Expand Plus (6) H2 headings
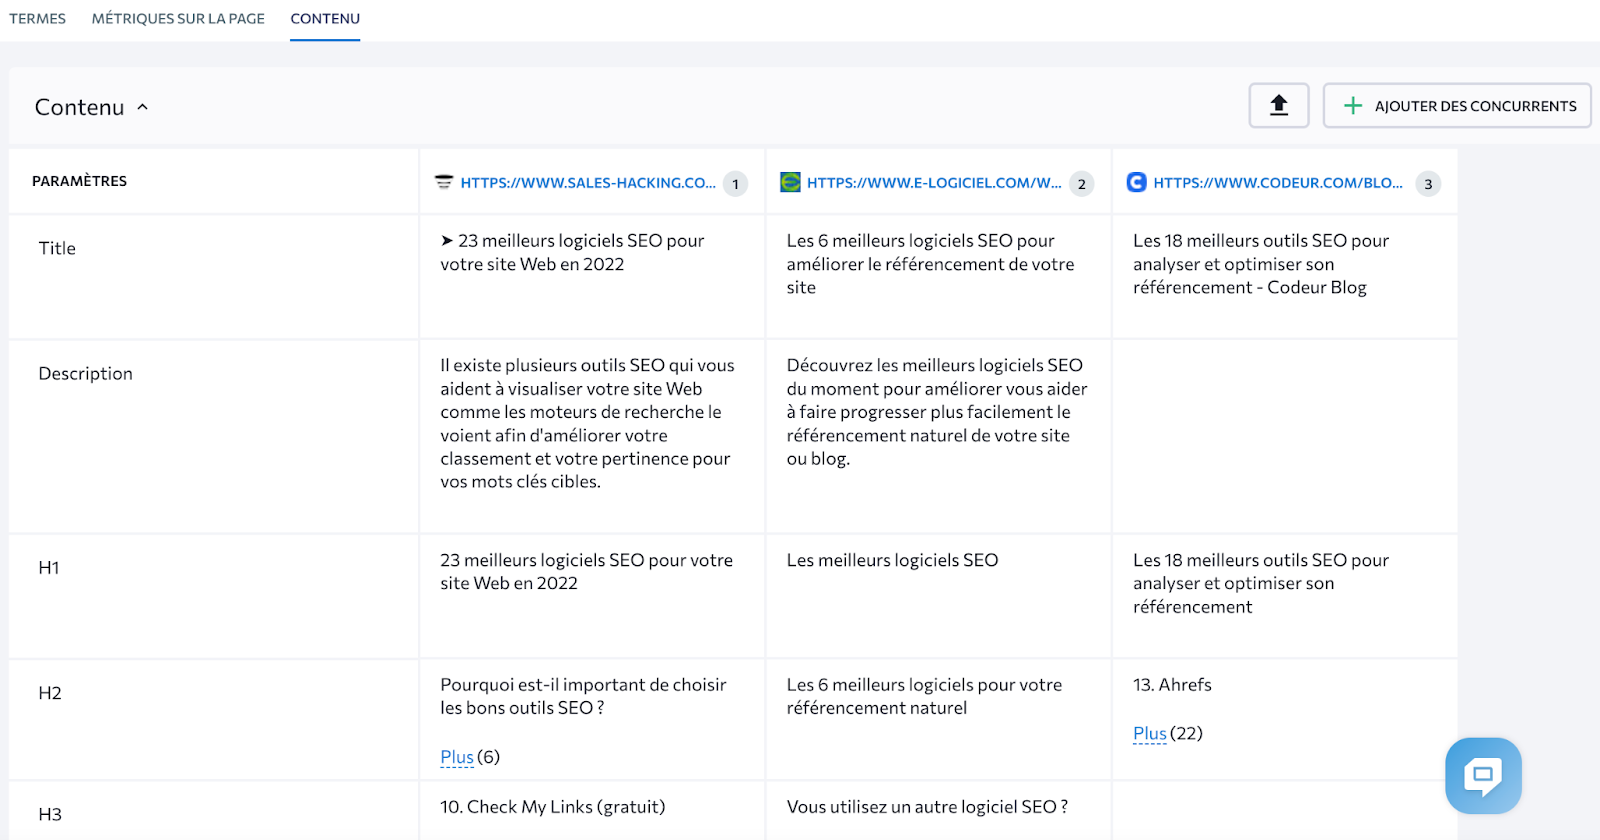Viewport: 1600px width, 840px height. (457, 757)
